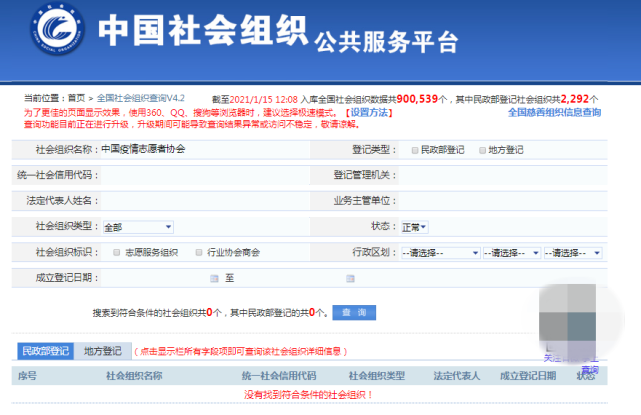Click the 法定代表人姓名 input field
Viewport: 641px width, 415px height.
205,201
